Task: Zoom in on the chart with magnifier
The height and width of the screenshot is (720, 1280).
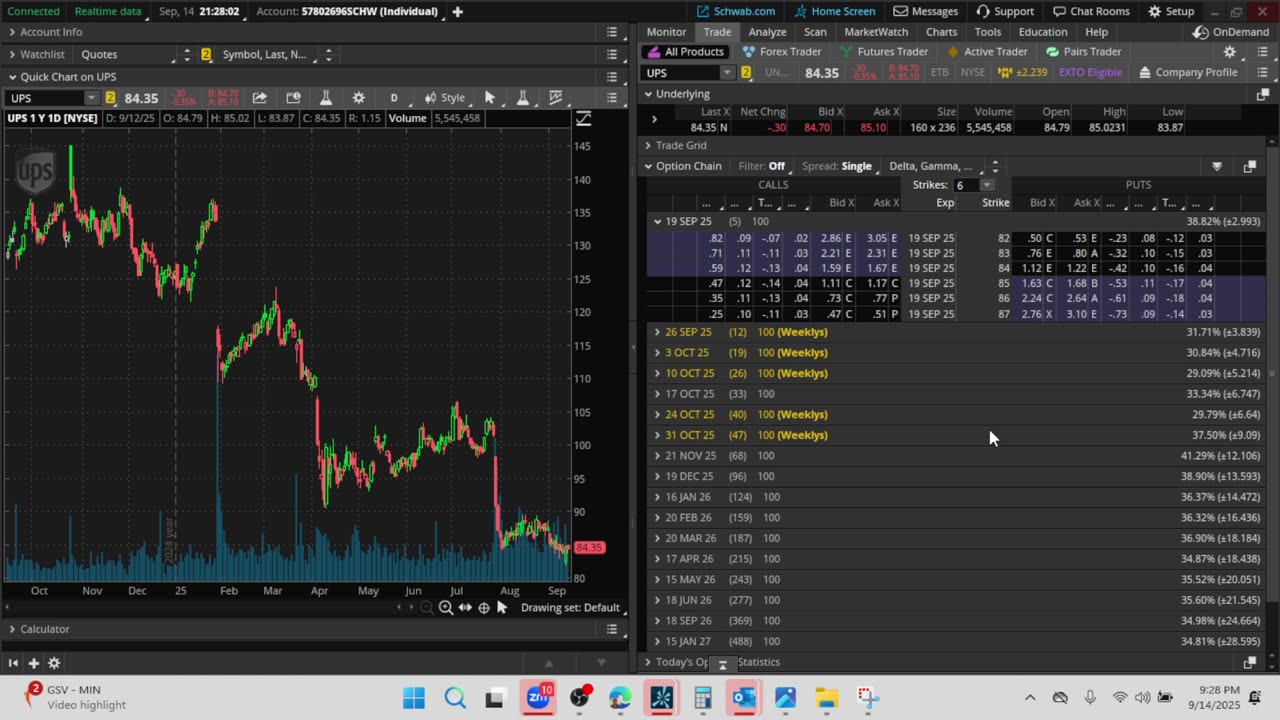Action: [x=446, y=607]
